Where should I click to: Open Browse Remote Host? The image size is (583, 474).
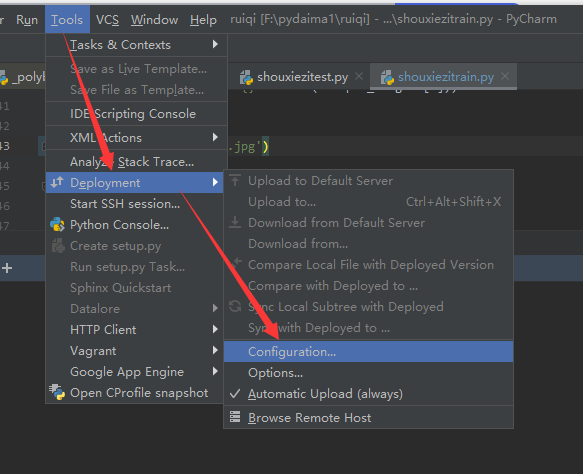tap(368, 418)
